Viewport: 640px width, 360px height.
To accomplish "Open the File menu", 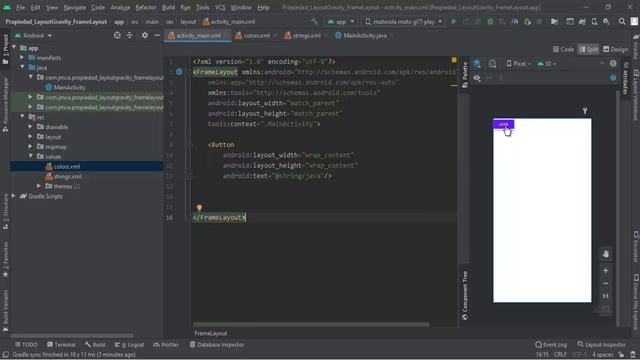I will click(x=20, y=7).
